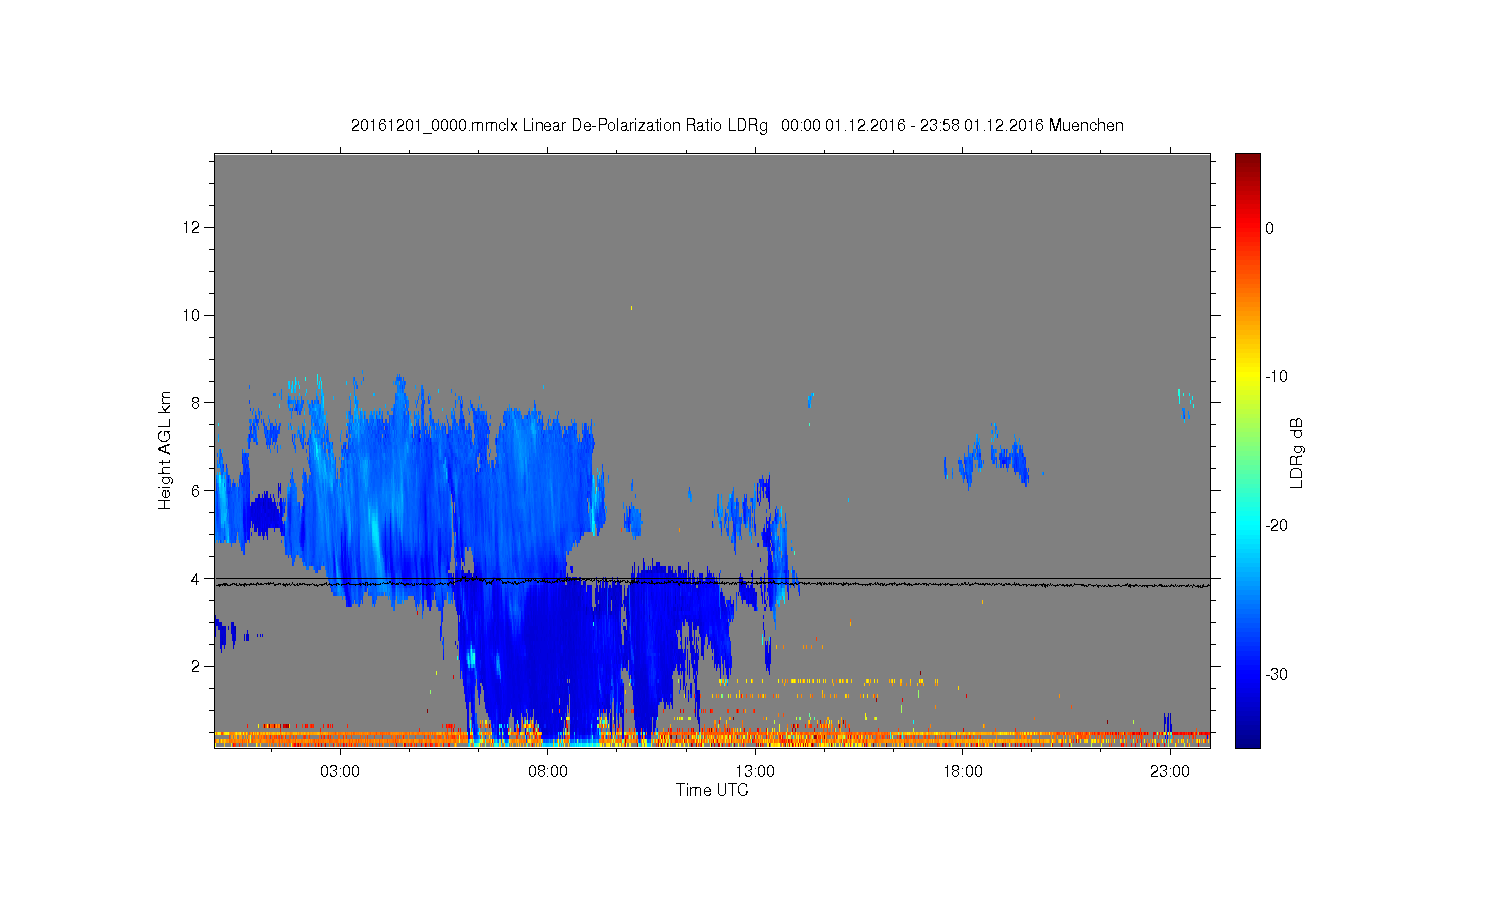The height and width of the screenshot is (900, 1500).
Task: Click the colorbar value -30
Action: click(x=1276, y=675)
